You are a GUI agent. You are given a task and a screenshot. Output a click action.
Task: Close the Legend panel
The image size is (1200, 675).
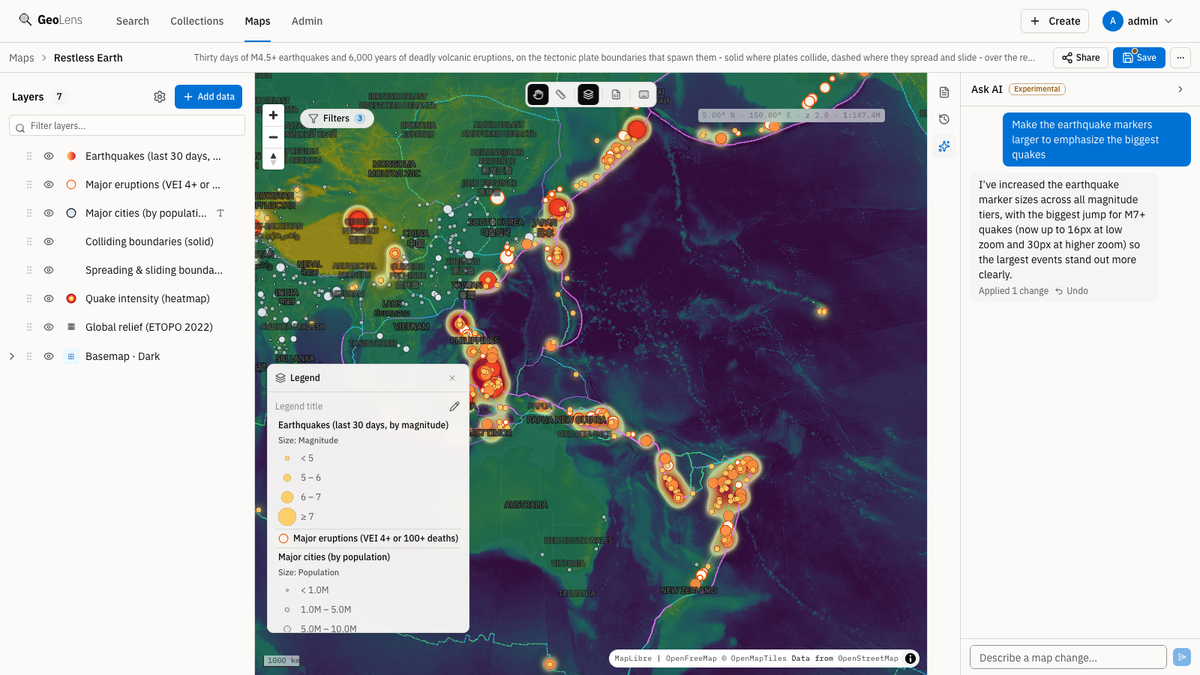click(x=452, y=378)
